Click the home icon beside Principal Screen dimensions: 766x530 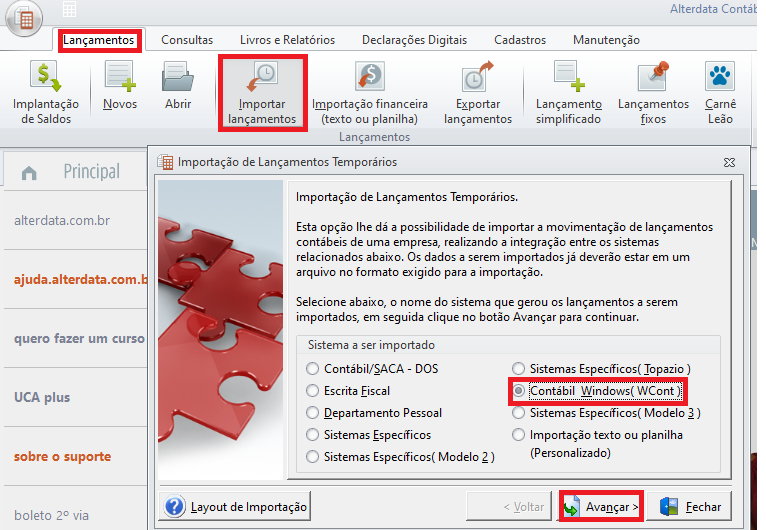[x=29, y=173]
